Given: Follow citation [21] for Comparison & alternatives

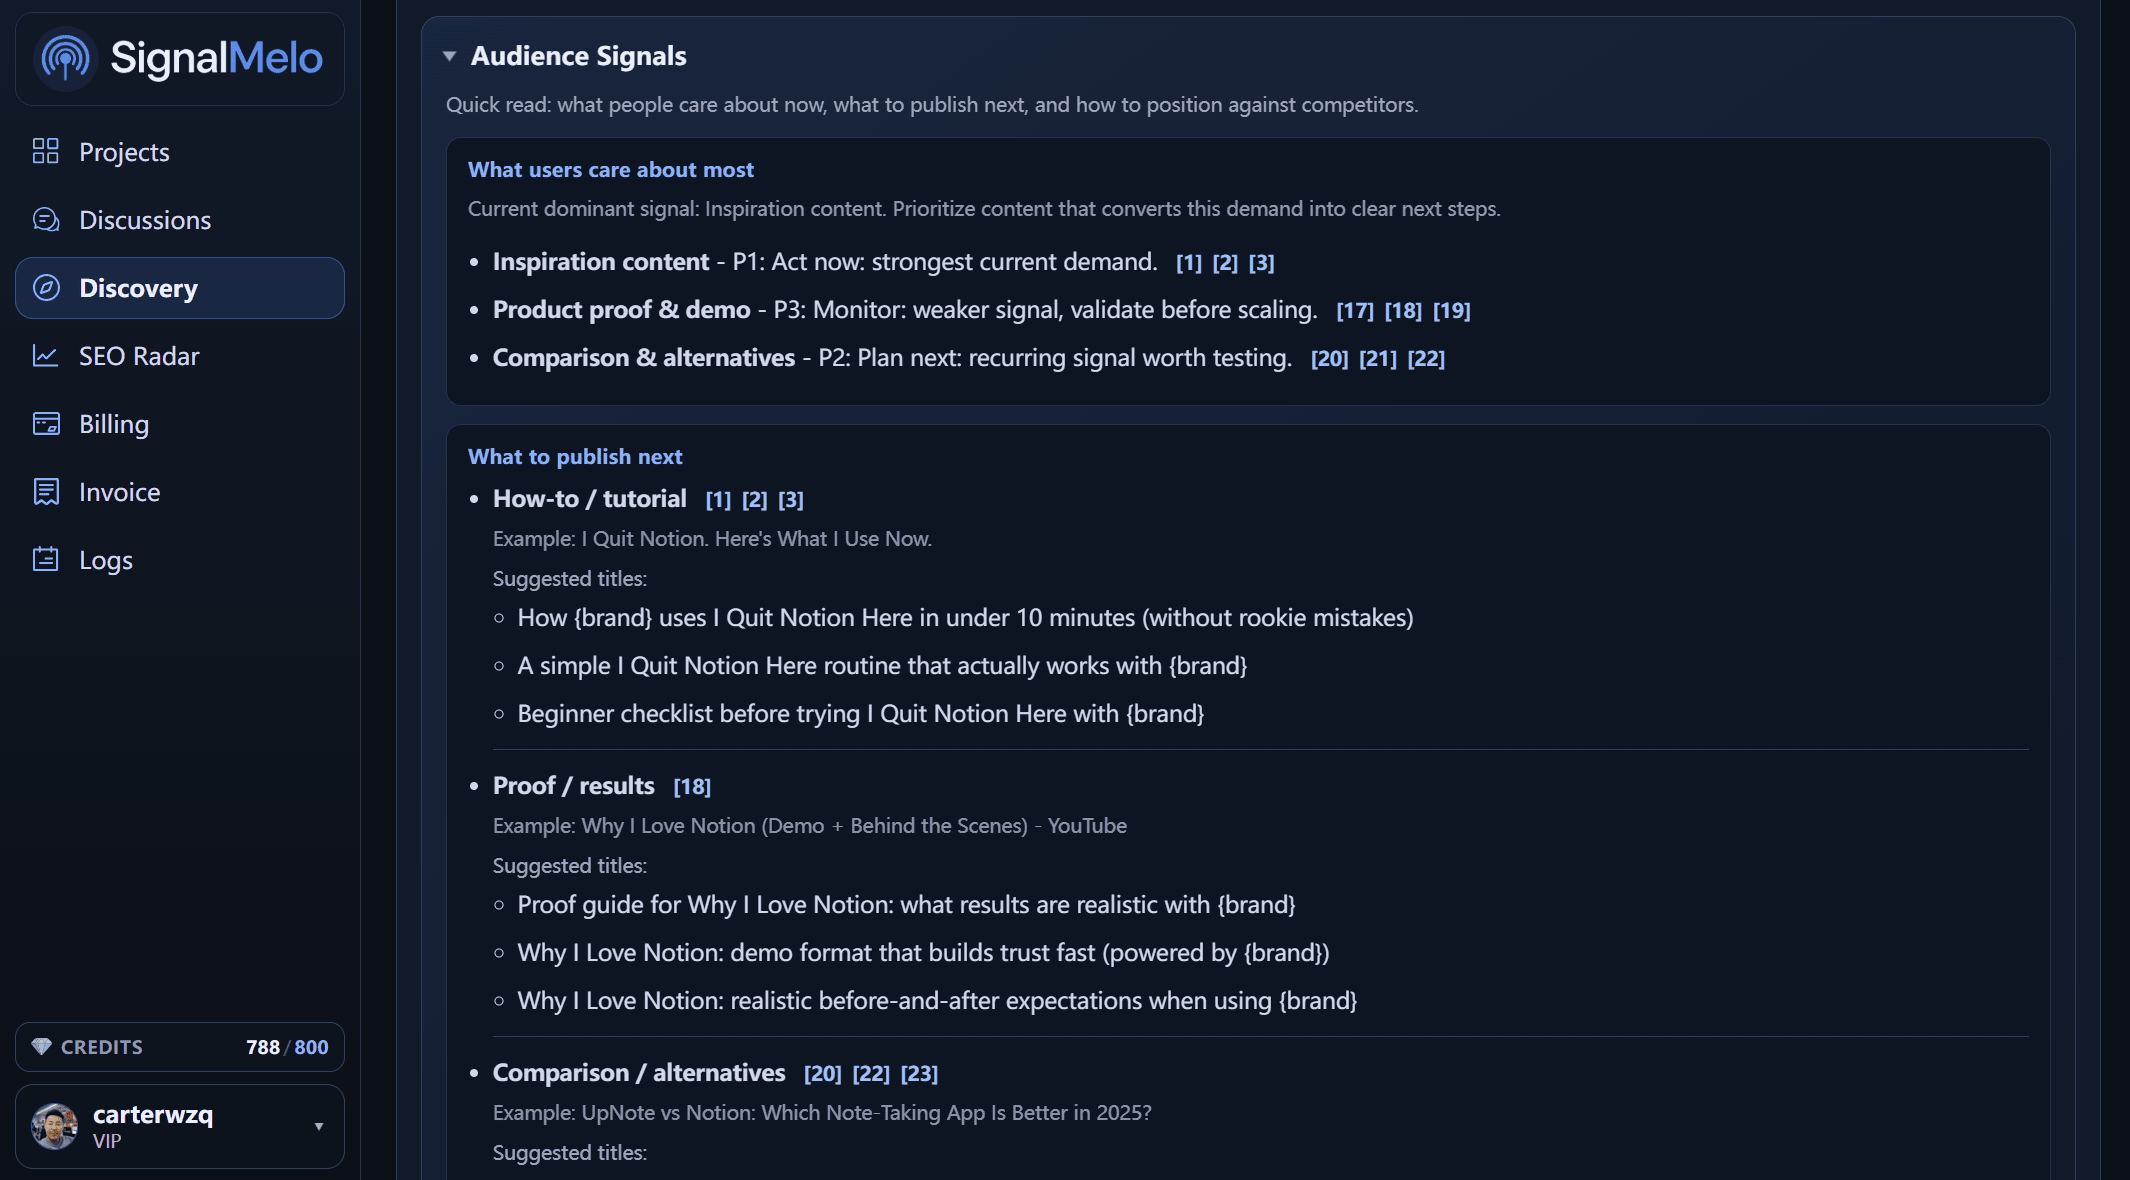Looking at the screenshot, I should [1377, 359].
